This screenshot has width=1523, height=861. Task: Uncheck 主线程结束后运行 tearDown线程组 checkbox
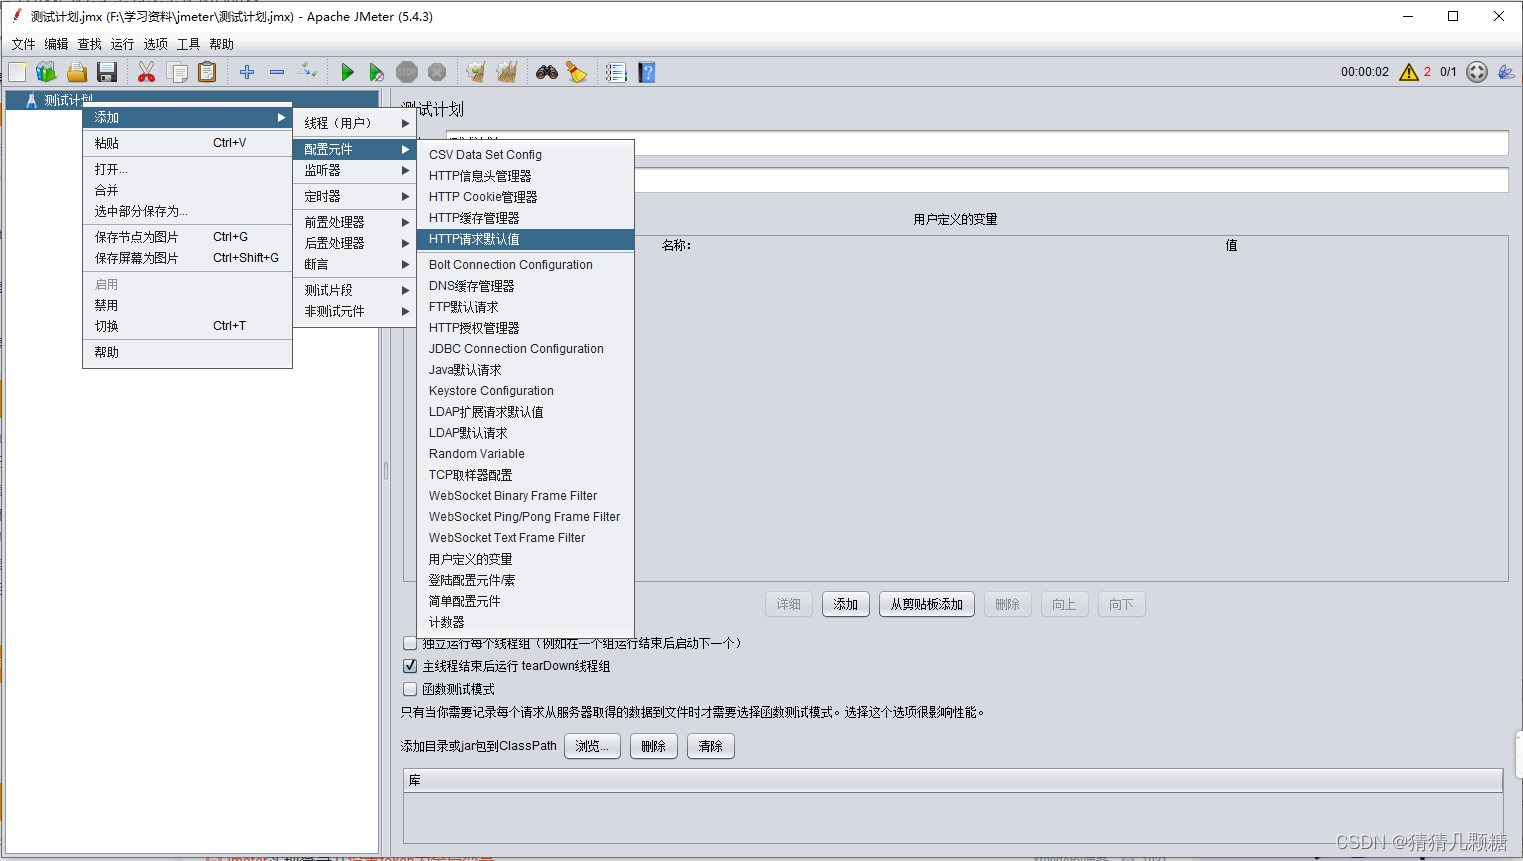coord(410,666)
